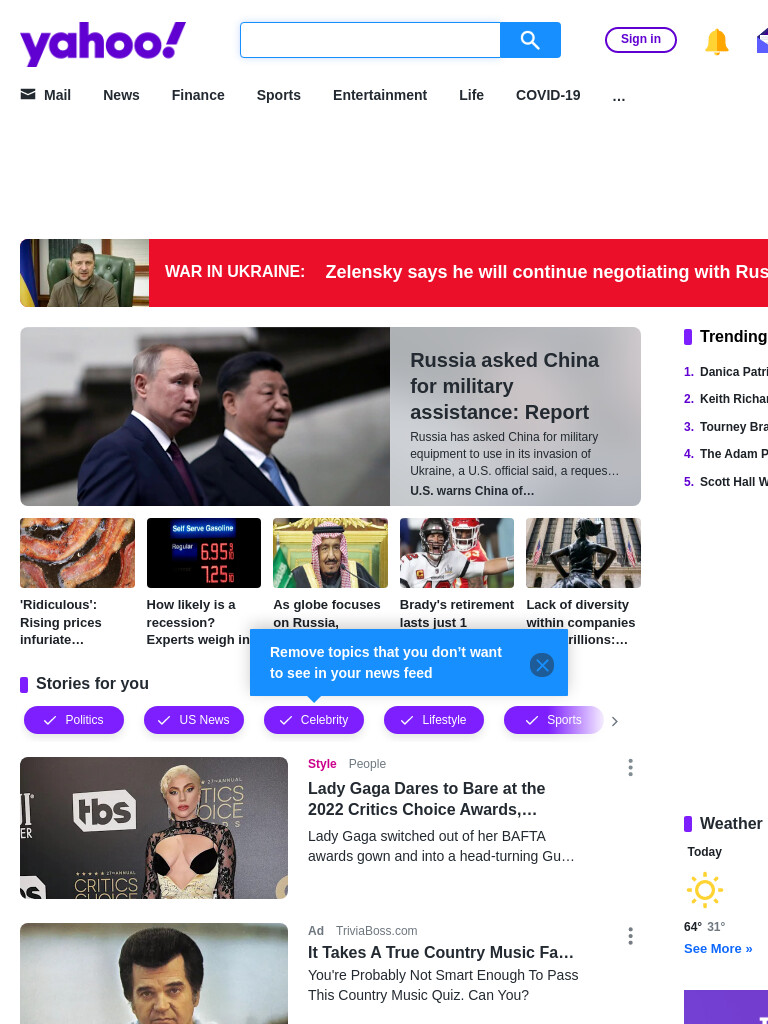Screen dimensions: 768x1024
Task: Click the Sign in button
Action: pyautogui.click(x=641, y=40)
